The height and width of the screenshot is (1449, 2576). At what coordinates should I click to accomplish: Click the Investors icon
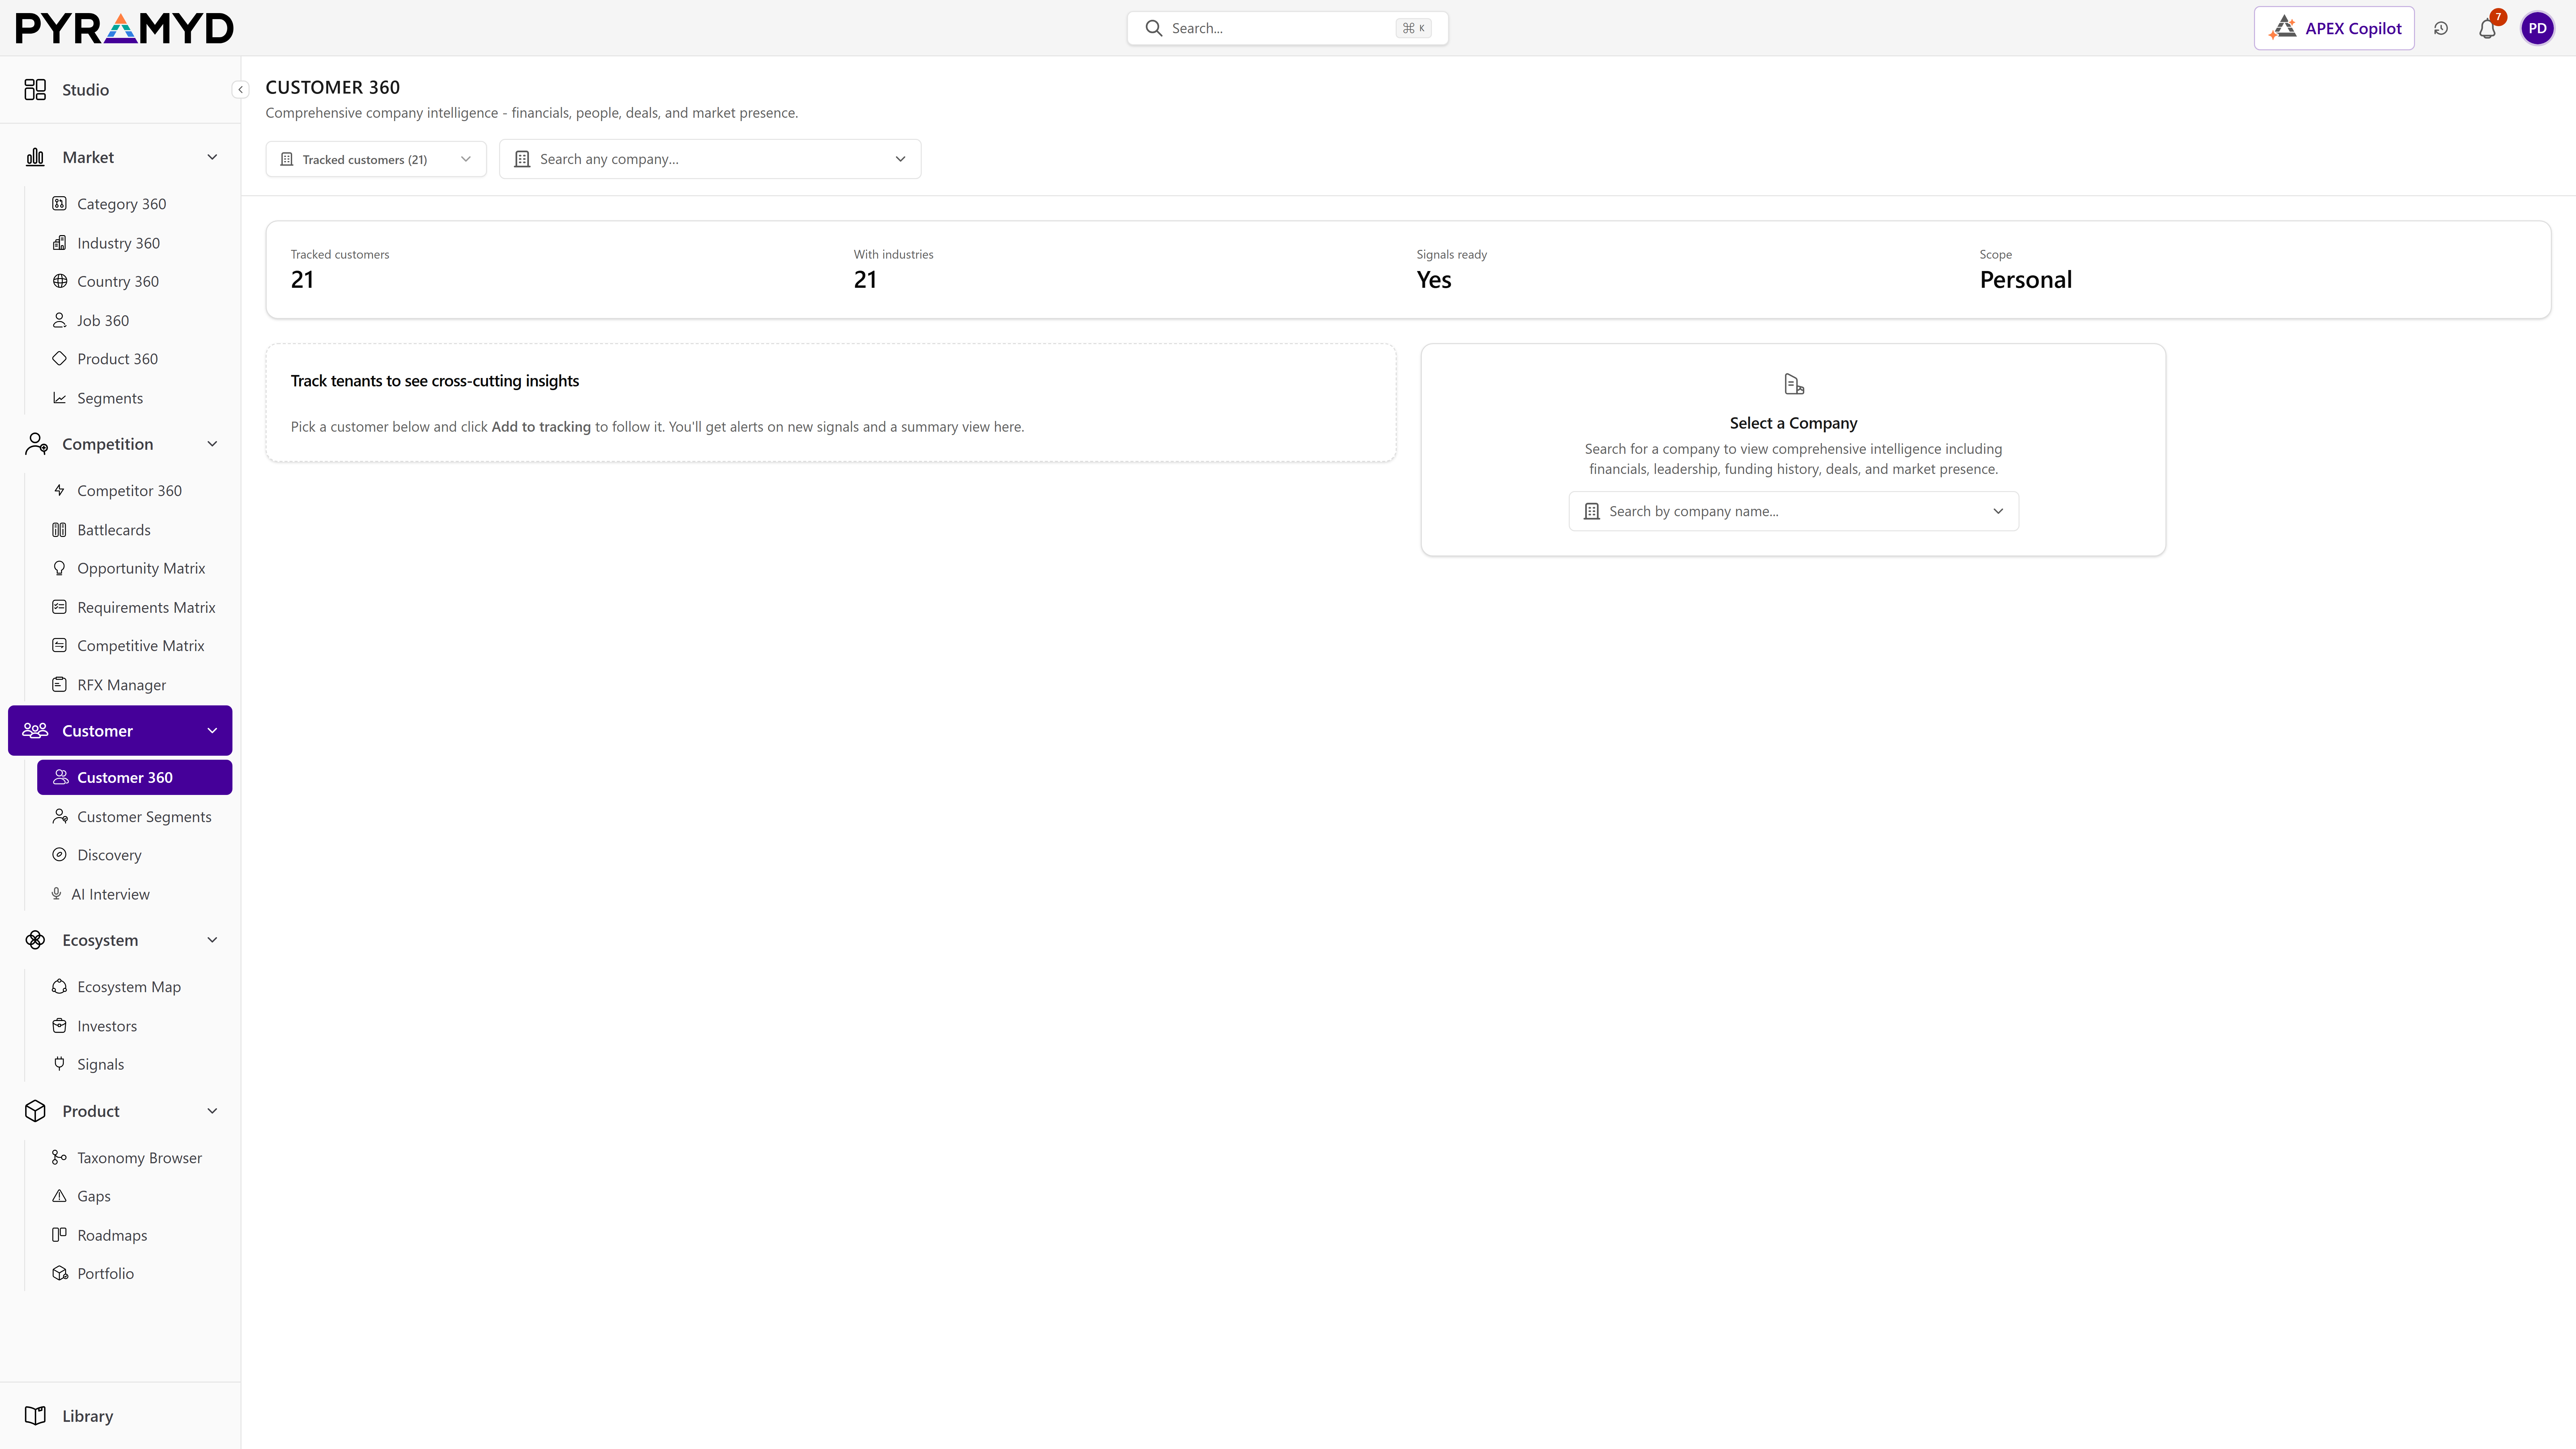[60, 1026]
